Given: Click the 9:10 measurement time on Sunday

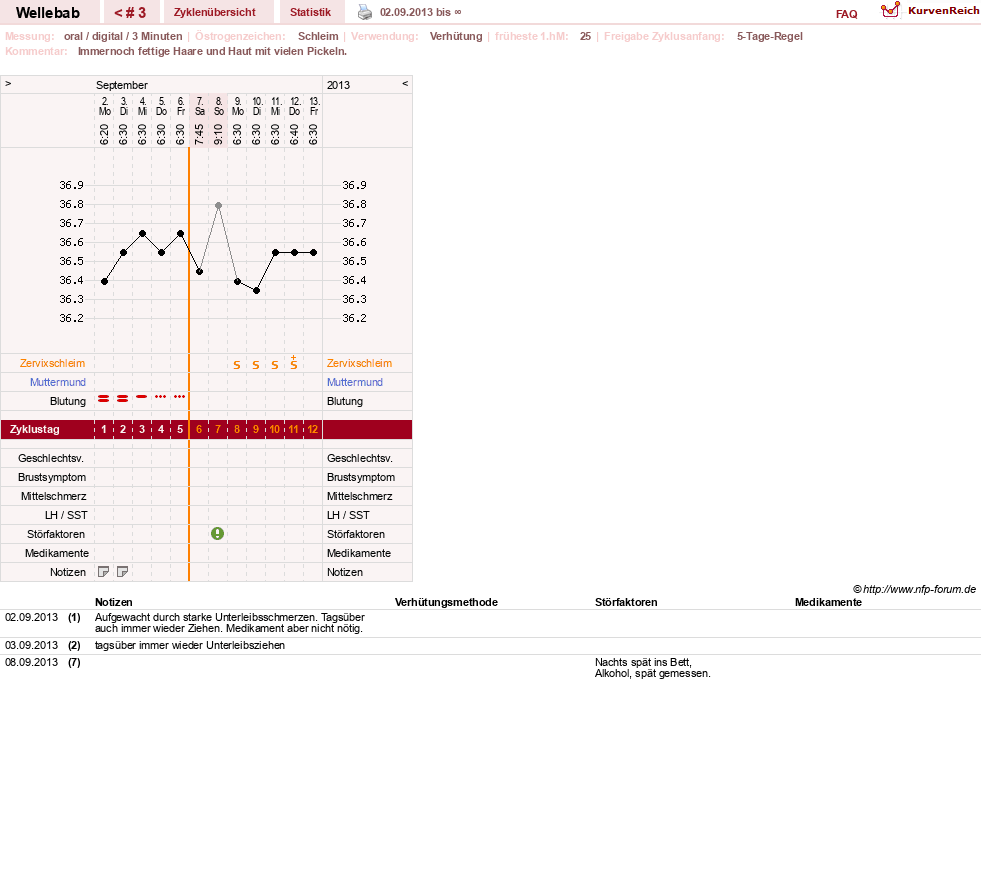Looking at the screenshot, I should point(218,134).
